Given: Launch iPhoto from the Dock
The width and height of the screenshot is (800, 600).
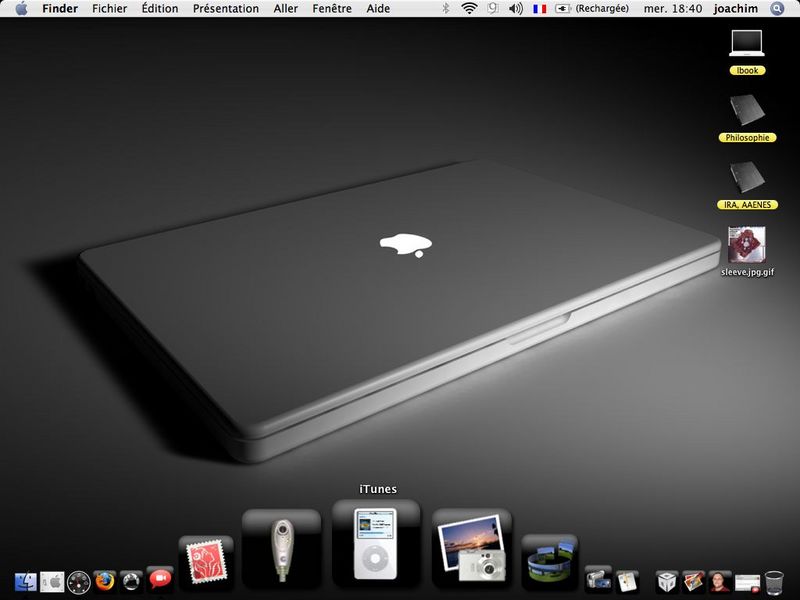Looking at the screenshot, I should pos(472,548).
